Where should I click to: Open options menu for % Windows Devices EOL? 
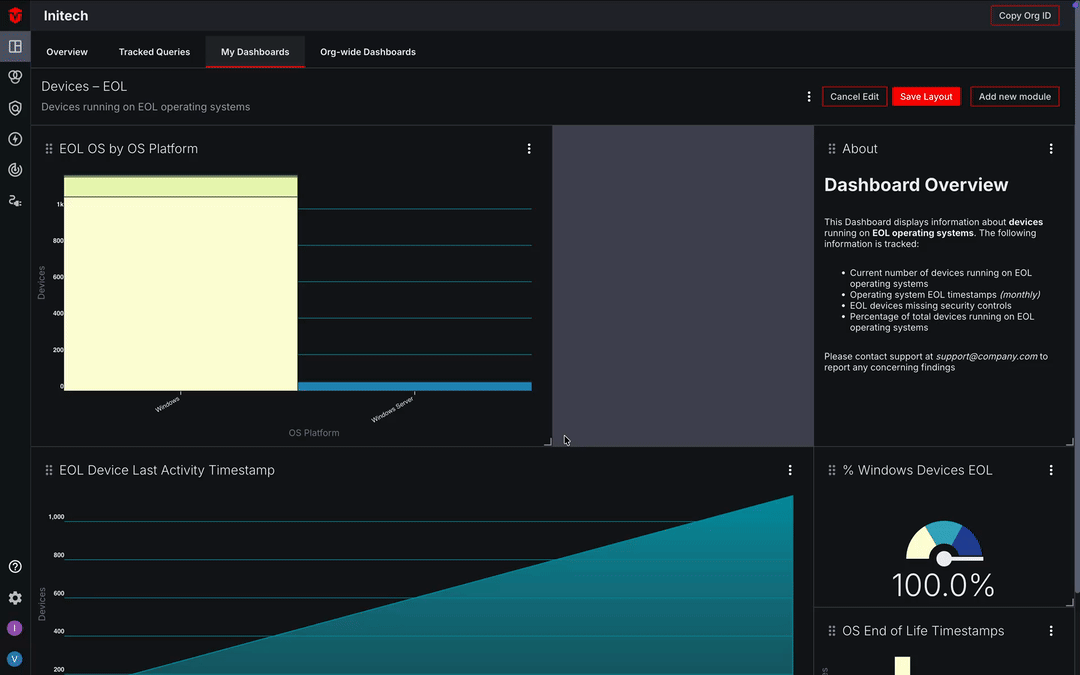coord(1051,469)
